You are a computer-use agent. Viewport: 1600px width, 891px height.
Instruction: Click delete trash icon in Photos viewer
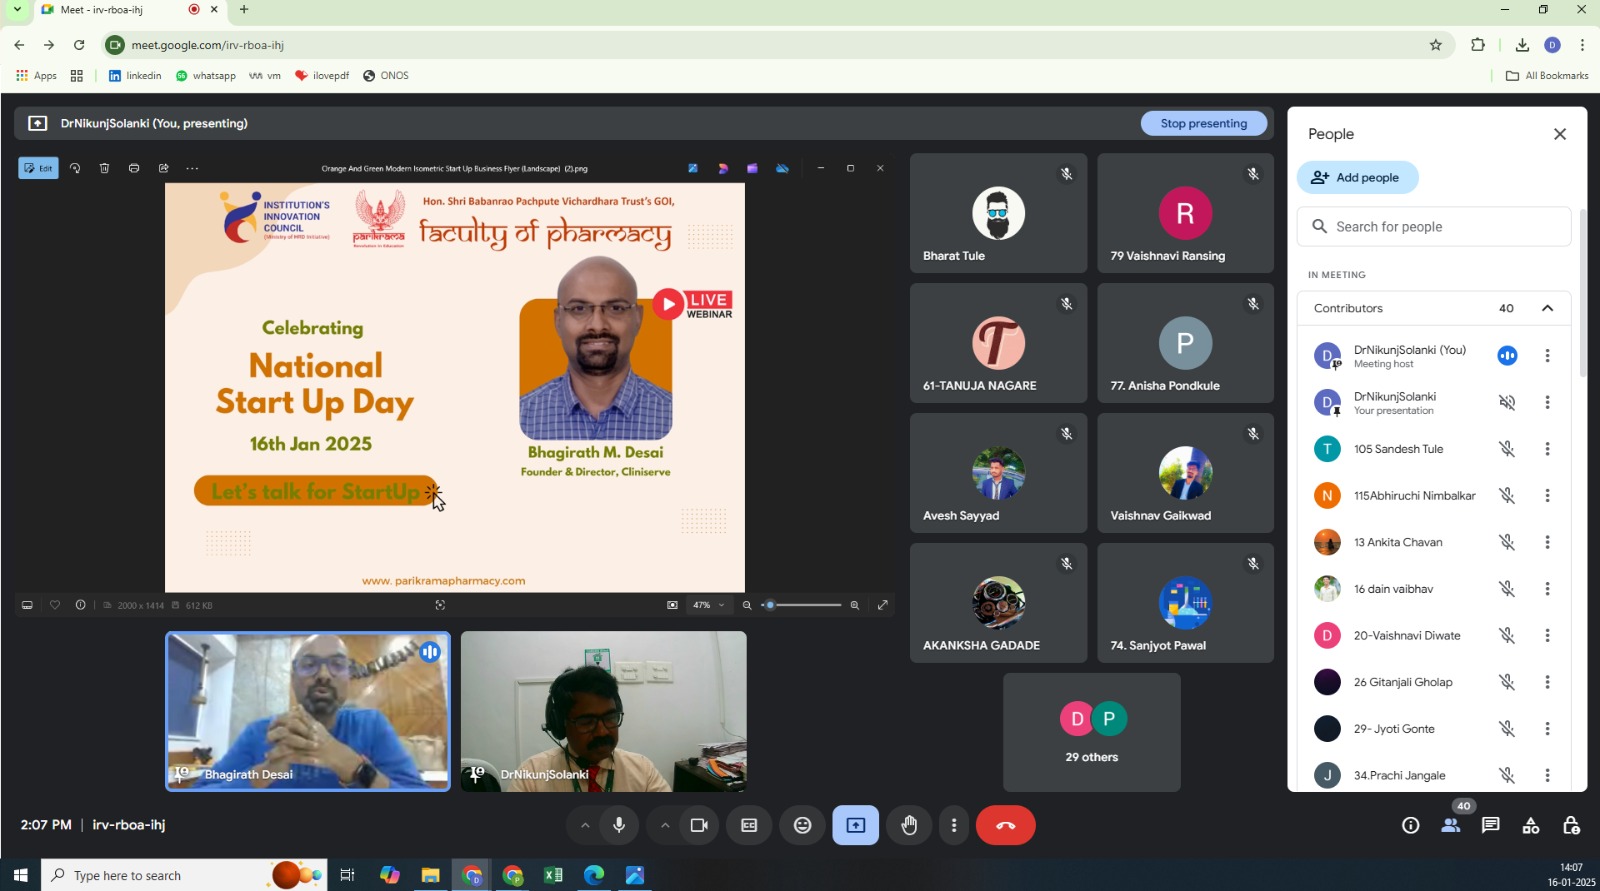pyautogui.click(x=104, y=168)
